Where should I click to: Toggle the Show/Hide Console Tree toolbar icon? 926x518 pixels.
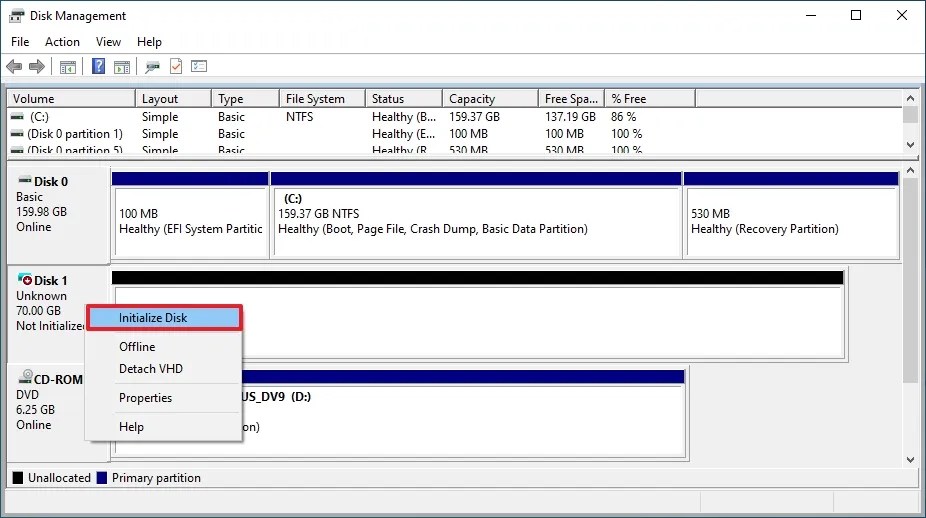[68, 67]
